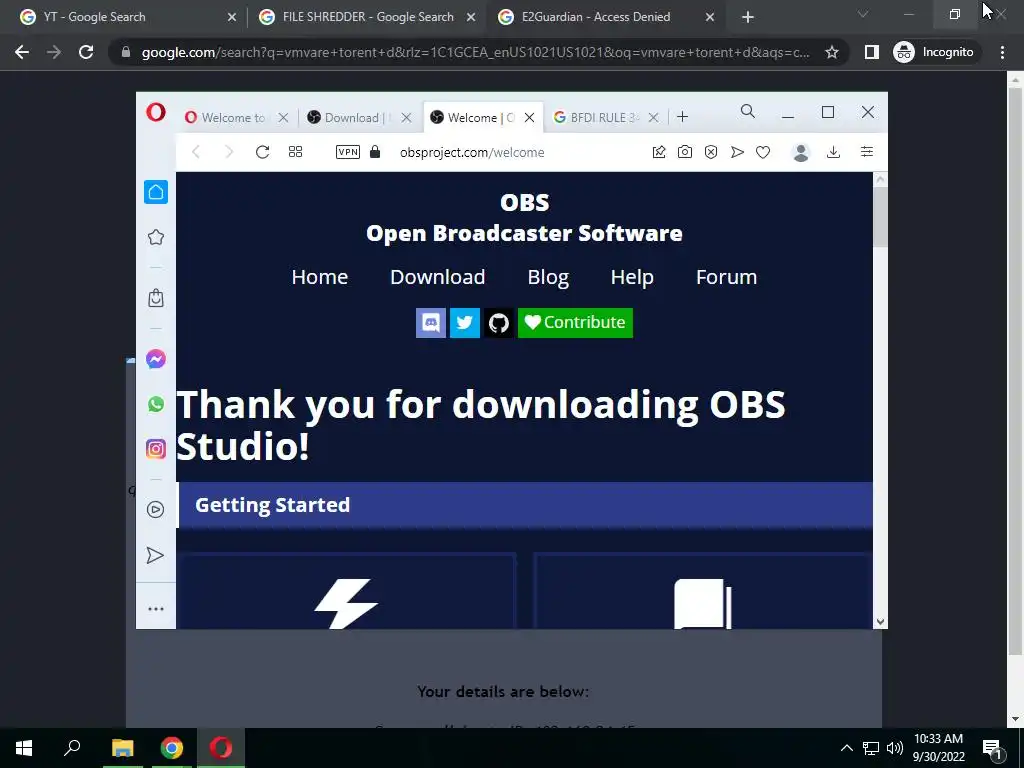Open the OBS Blog link
Viewport: 1024px width, 768px height.
548,278
